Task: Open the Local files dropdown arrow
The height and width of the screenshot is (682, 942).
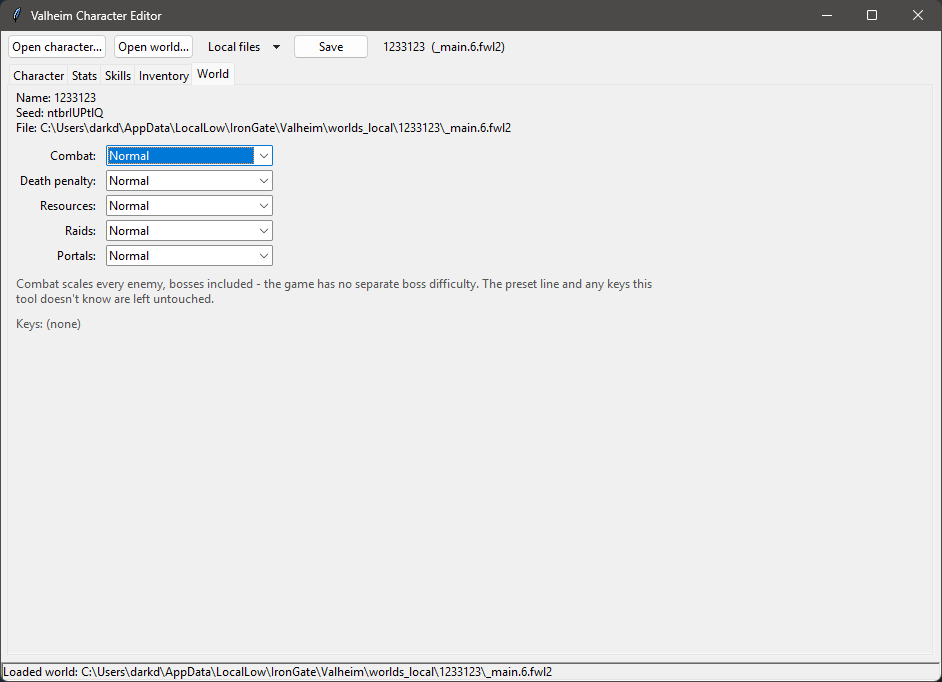Action: coord(276,47)
